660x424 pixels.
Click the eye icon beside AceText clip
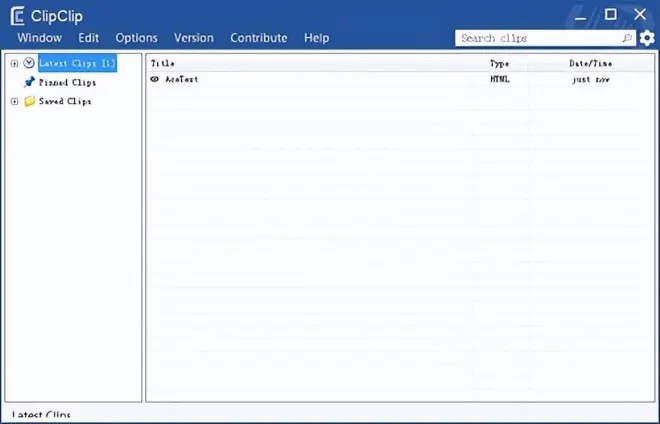(155, 79)
